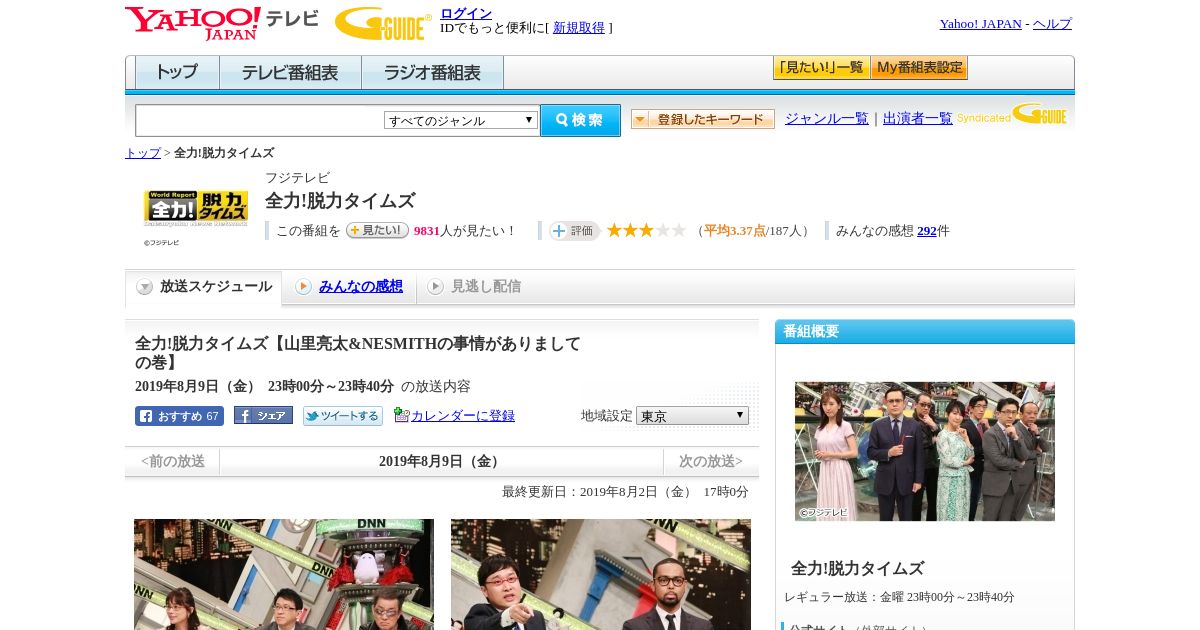Click the G-GUIDE logo in the header
Image resolution: width=1200 pixels, height=630 pixels.
(383, 23)
